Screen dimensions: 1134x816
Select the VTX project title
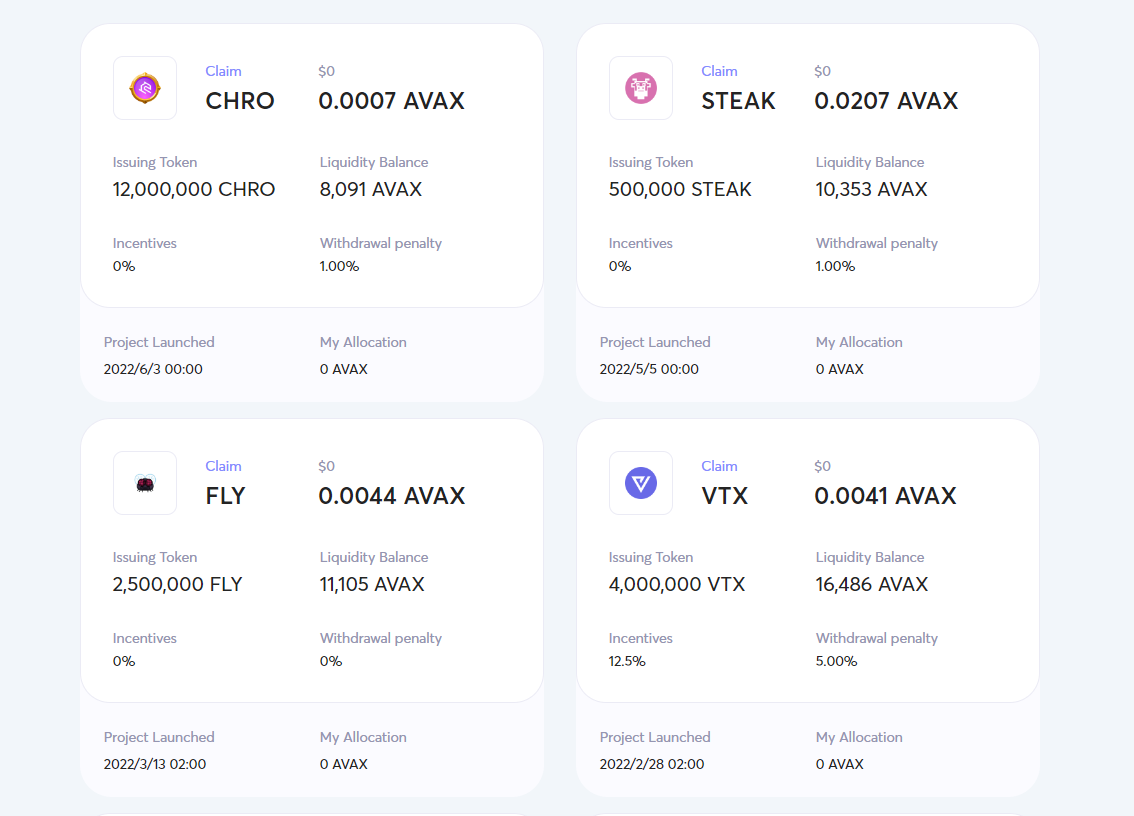click(x=724, y=496)
